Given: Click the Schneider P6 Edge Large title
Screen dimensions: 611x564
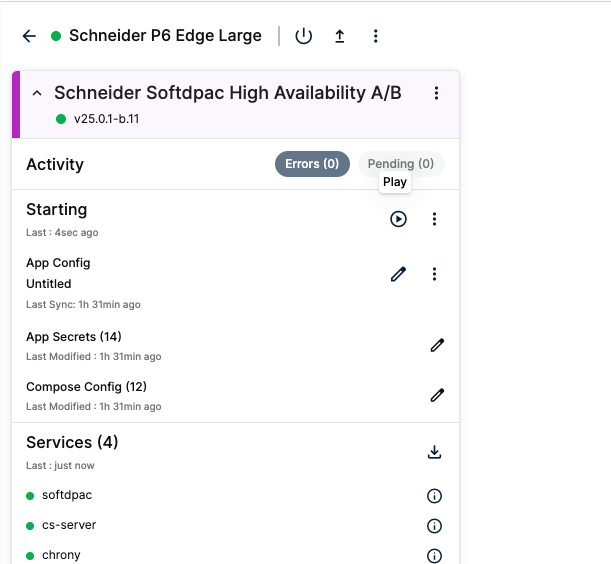Looking at the screenshot, I should (165, 36).
